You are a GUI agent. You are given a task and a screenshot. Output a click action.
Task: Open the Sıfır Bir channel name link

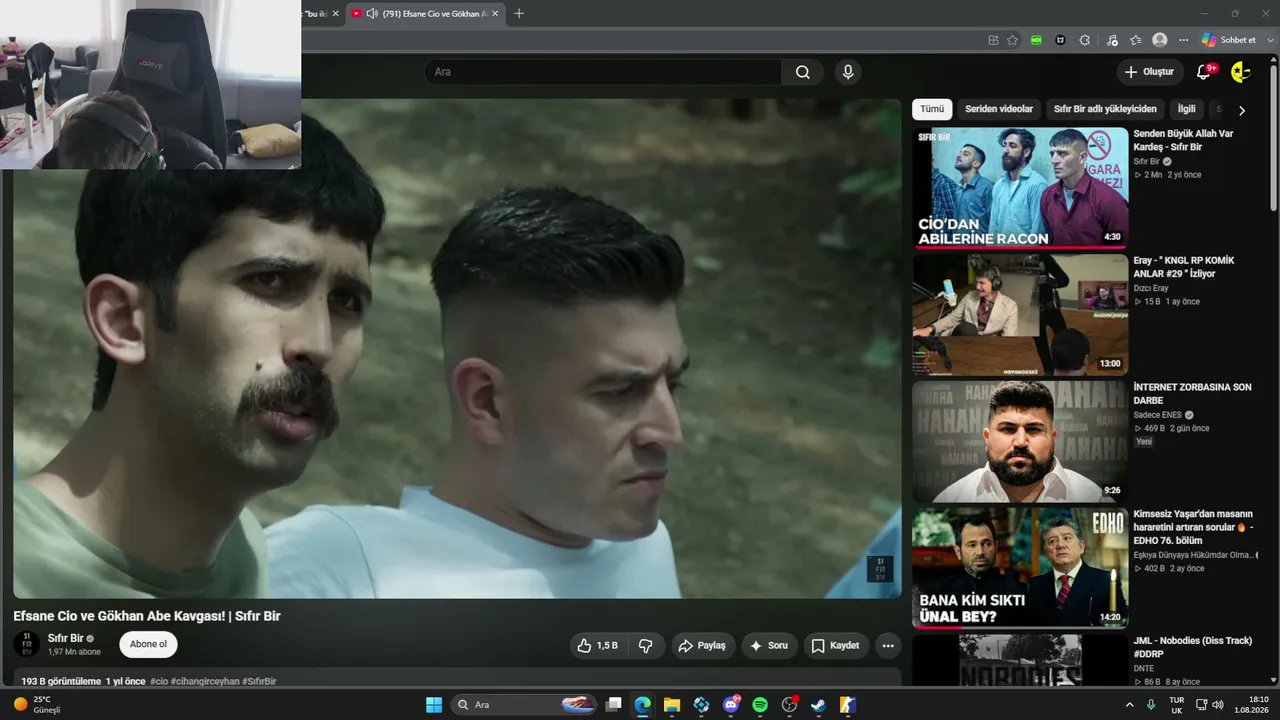coord(65,638)
